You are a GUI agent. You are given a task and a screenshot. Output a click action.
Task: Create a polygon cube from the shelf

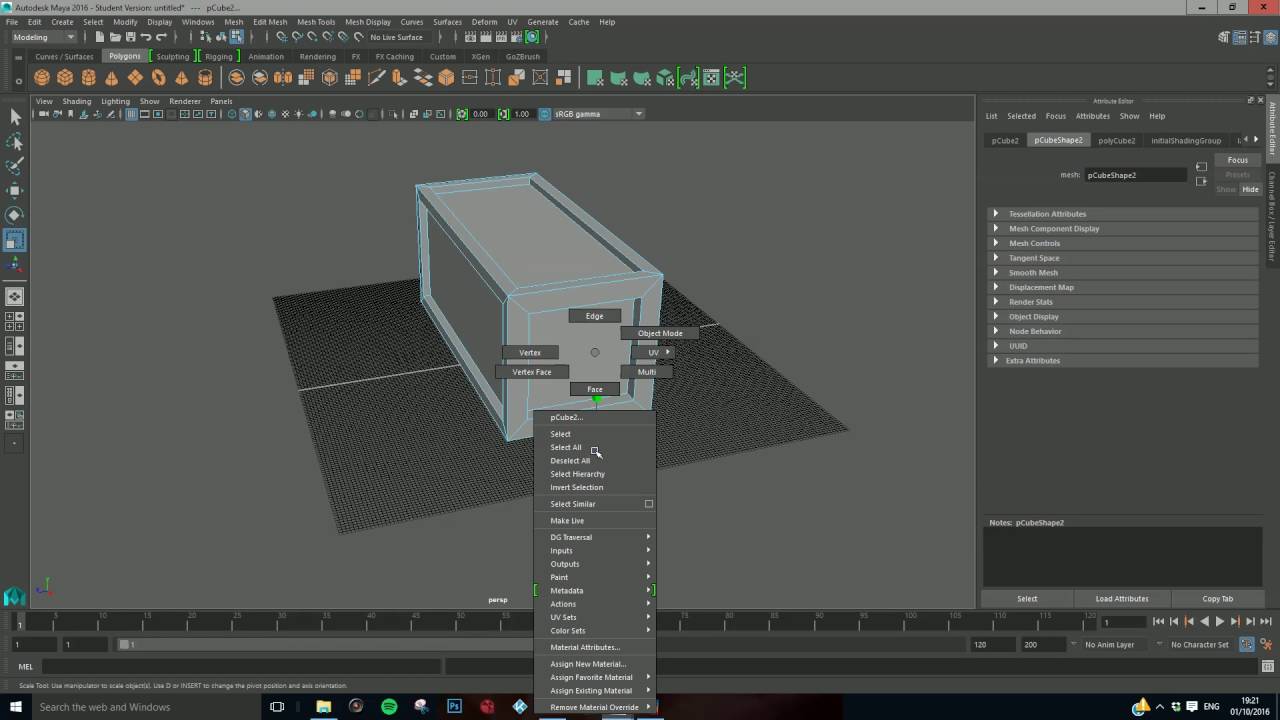65,78
